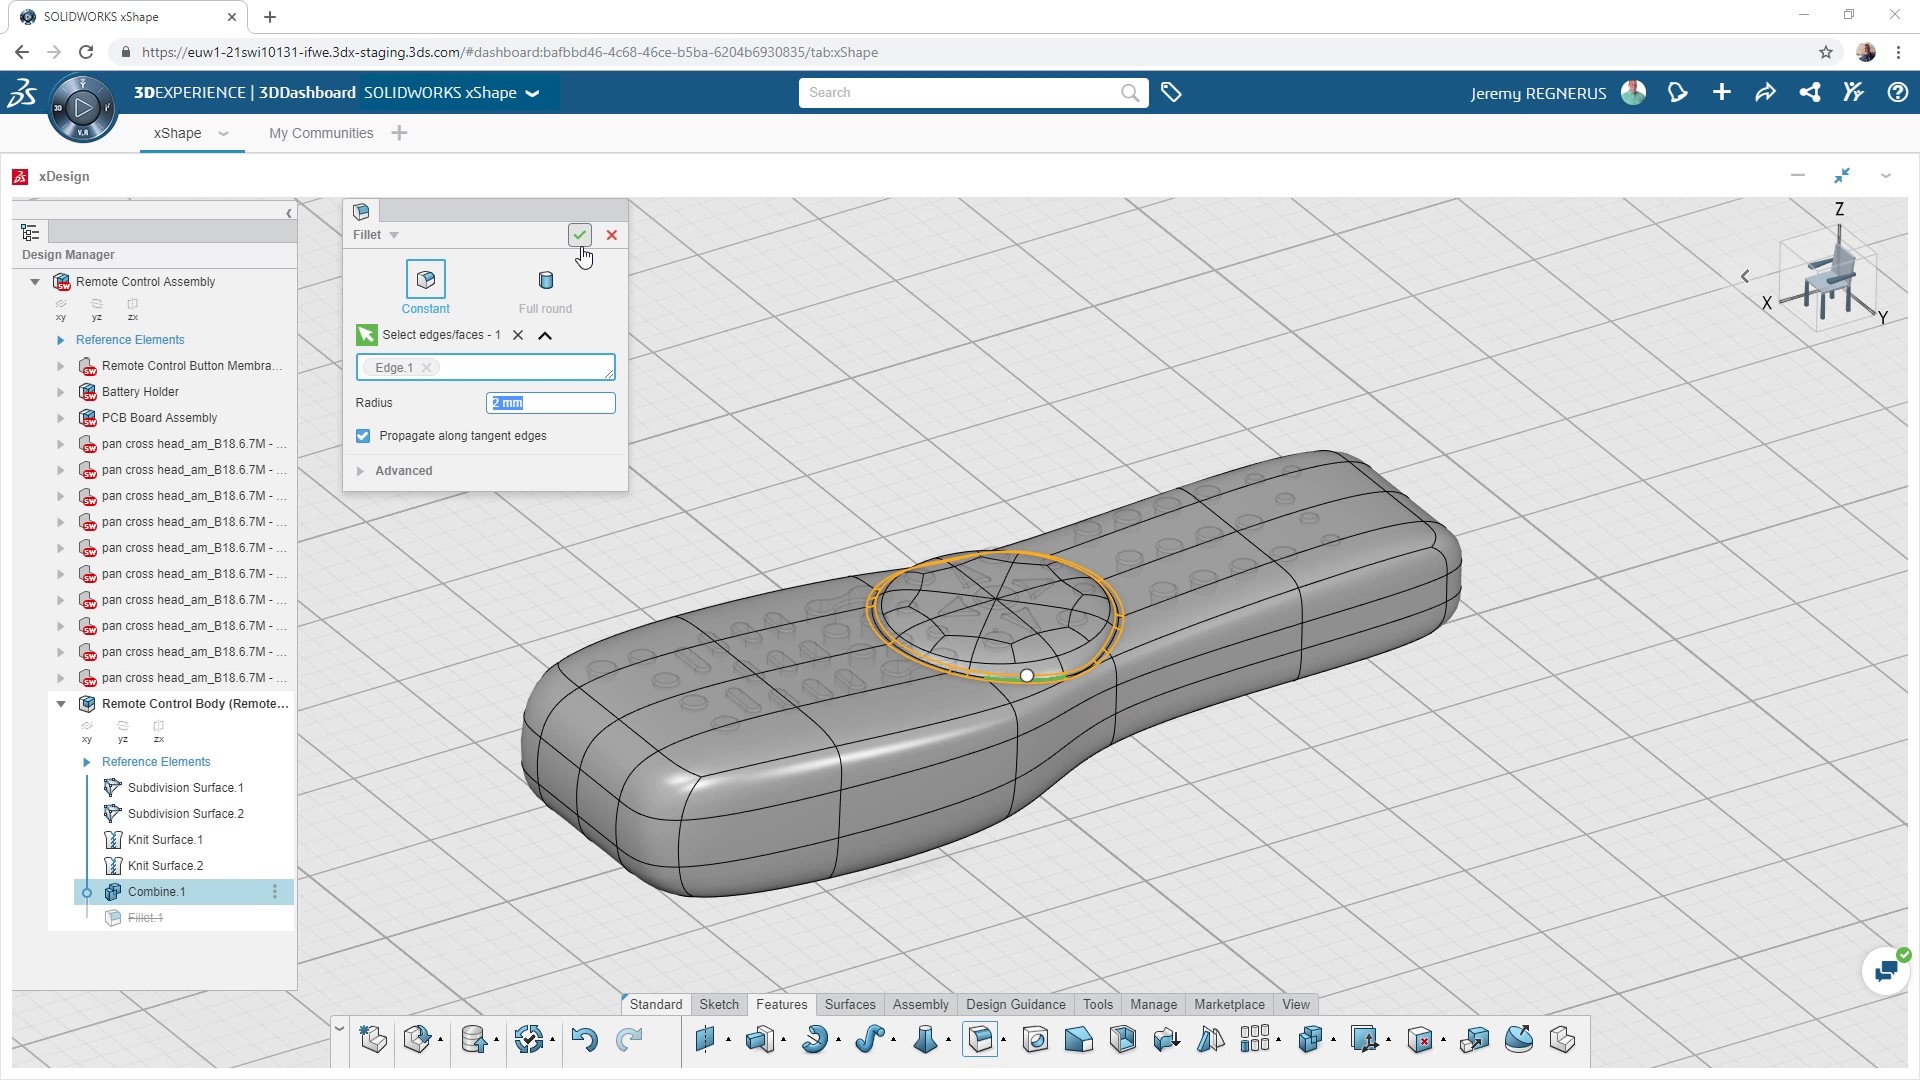Expand the Remote Control Body tree item

coord(62,703)
